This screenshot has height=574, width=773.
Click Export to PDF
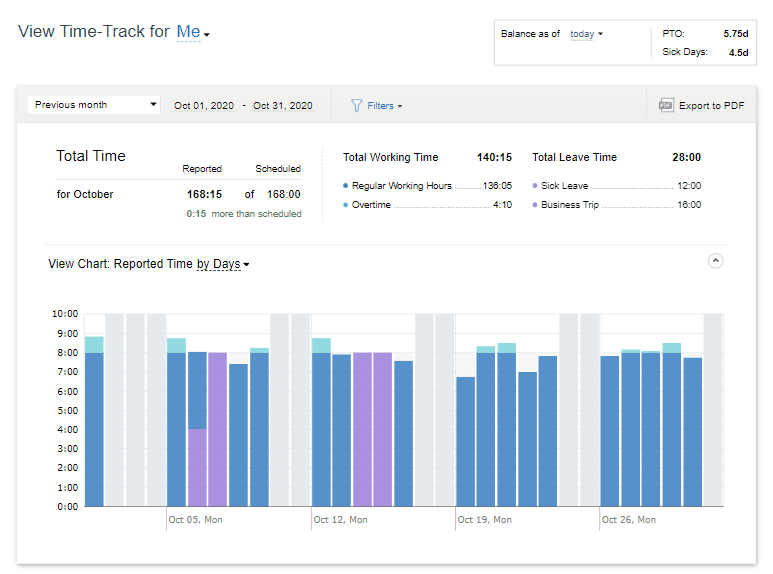point(711,106)
